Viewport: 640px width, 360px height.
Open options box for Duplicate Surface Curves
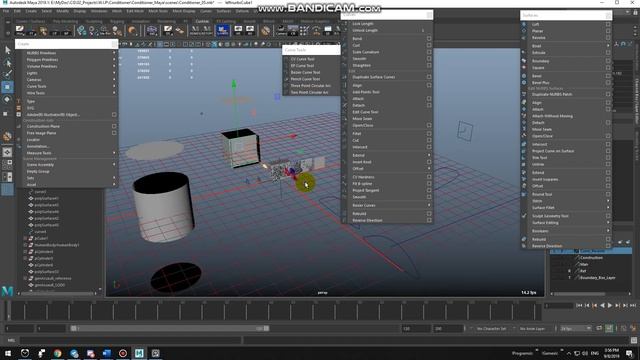(429, 77)
